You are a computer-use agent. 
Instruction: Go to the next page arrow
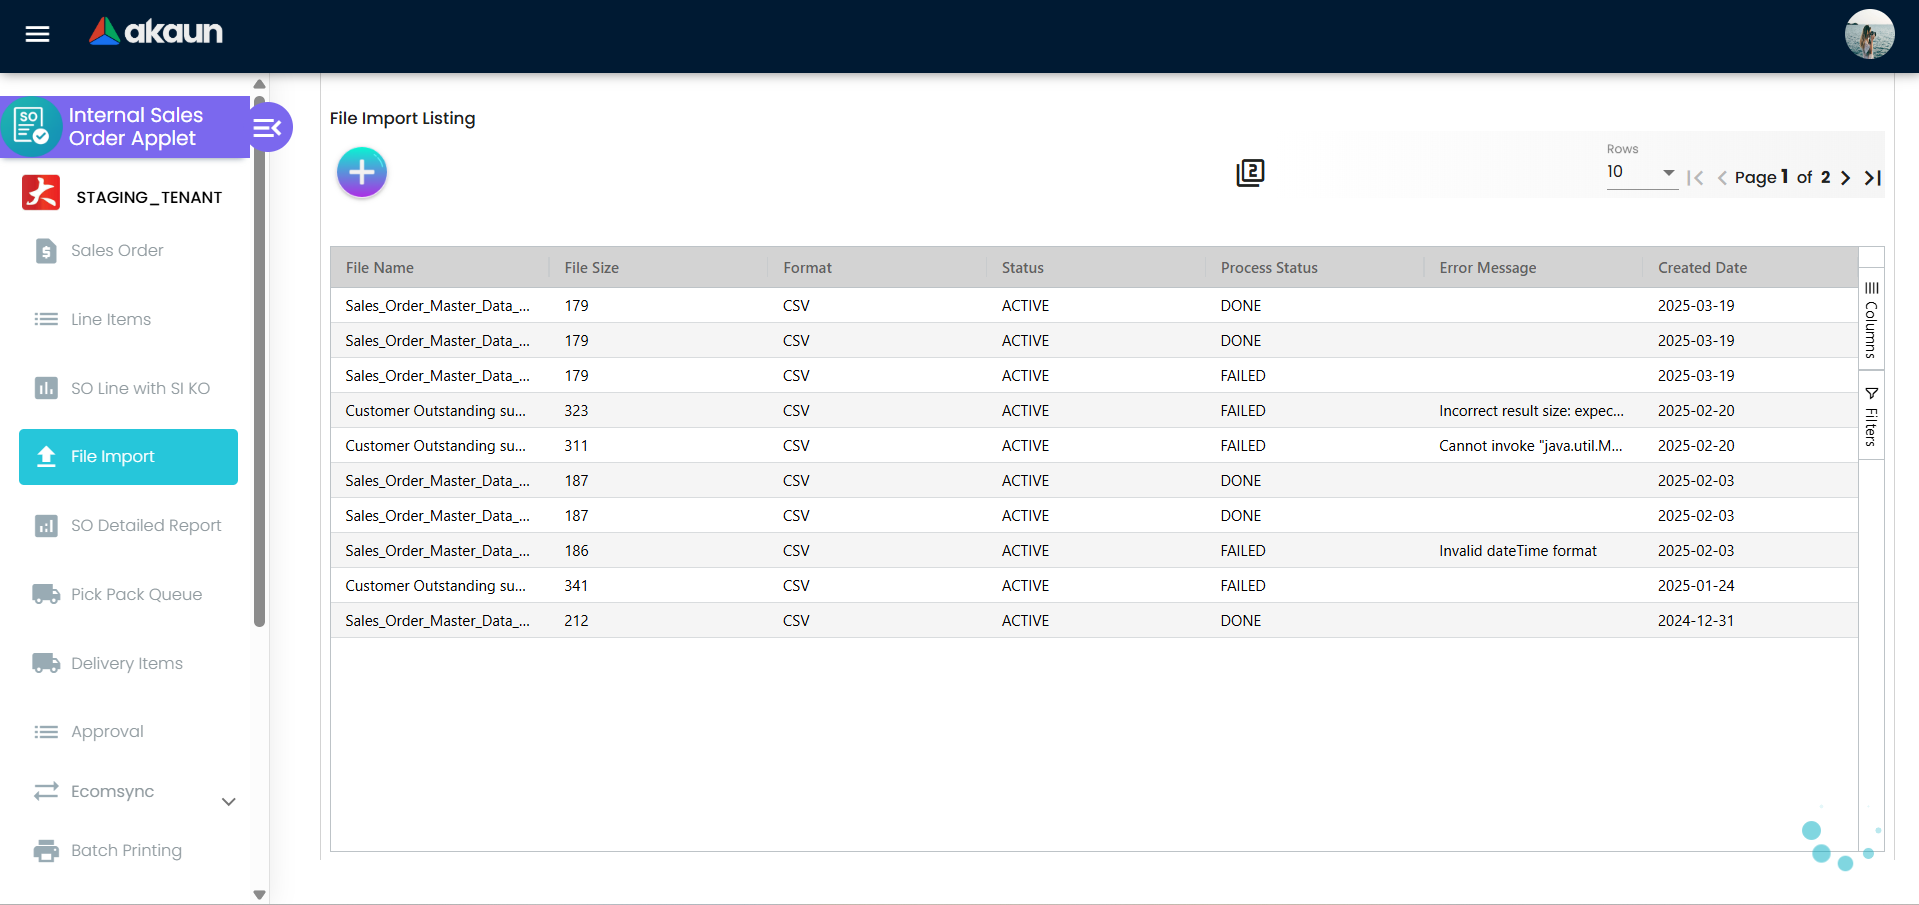pos(1845,178)
